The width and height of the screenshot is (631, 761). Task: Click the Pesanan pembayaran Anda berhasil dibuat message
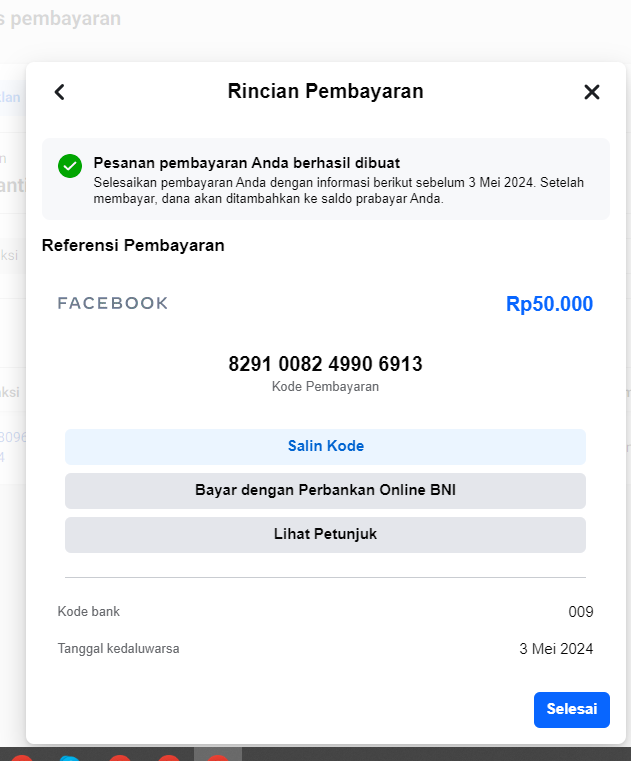(x=247, y=163)
